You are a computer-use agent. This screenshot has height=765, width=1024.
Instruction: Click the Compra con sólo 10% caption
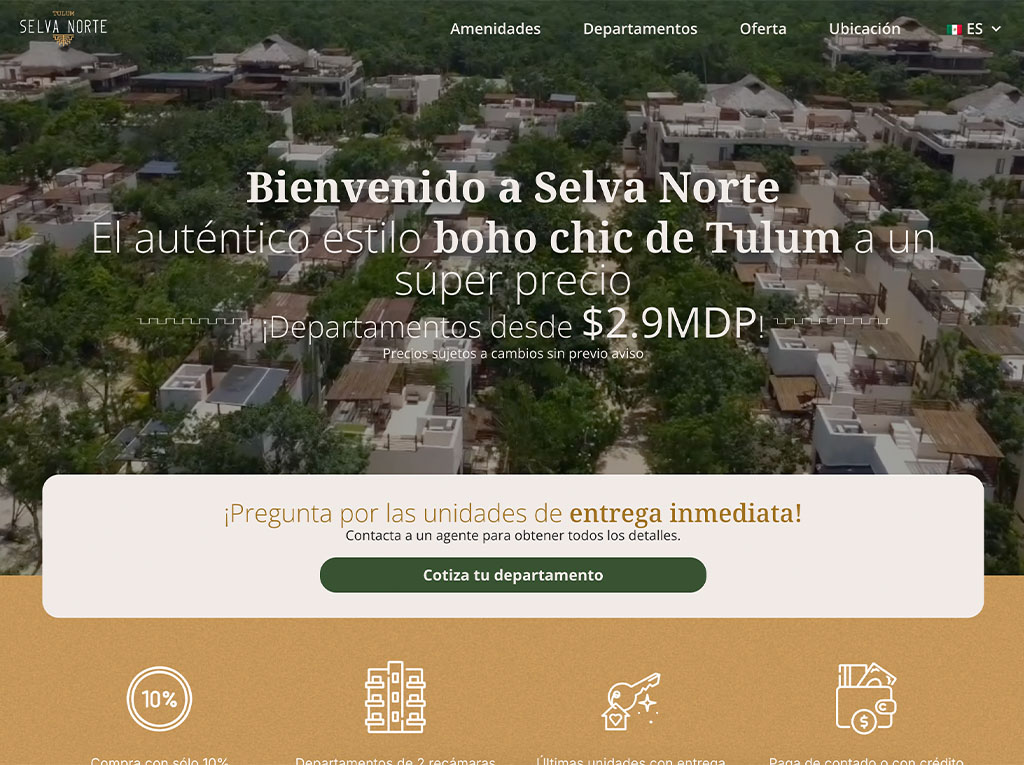pos(159,760)
